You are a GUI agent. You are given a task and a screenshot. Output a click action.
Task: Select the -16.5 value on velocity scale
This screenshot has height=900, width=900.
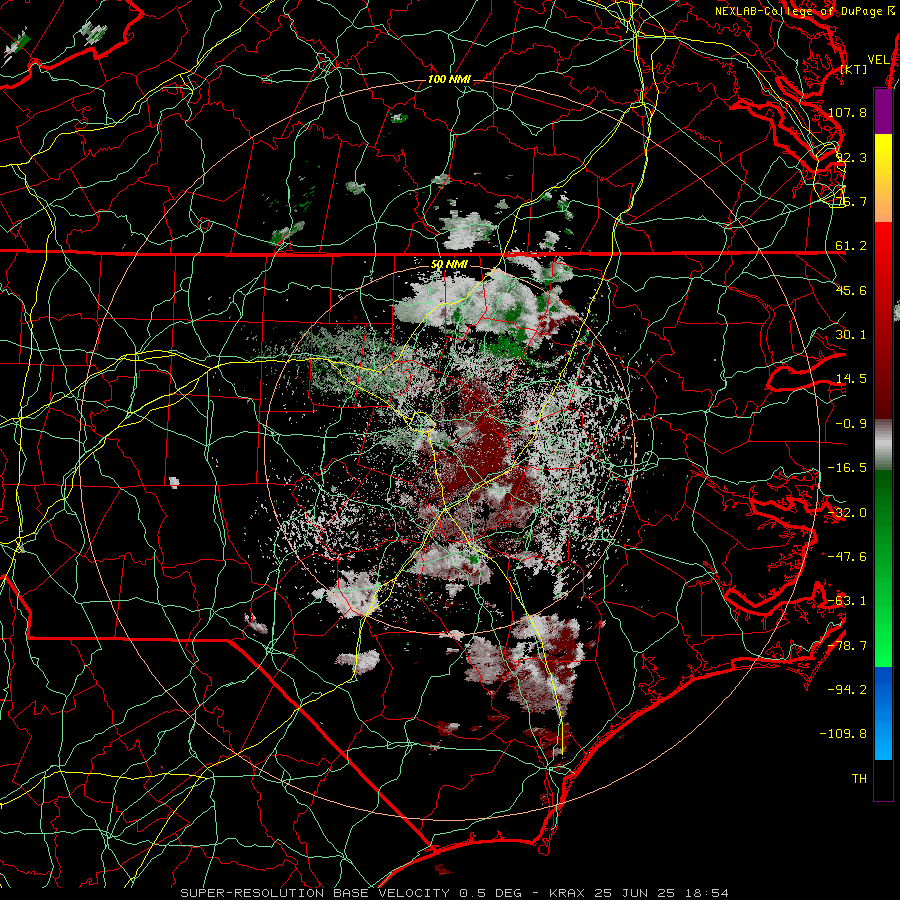(847, 468)
